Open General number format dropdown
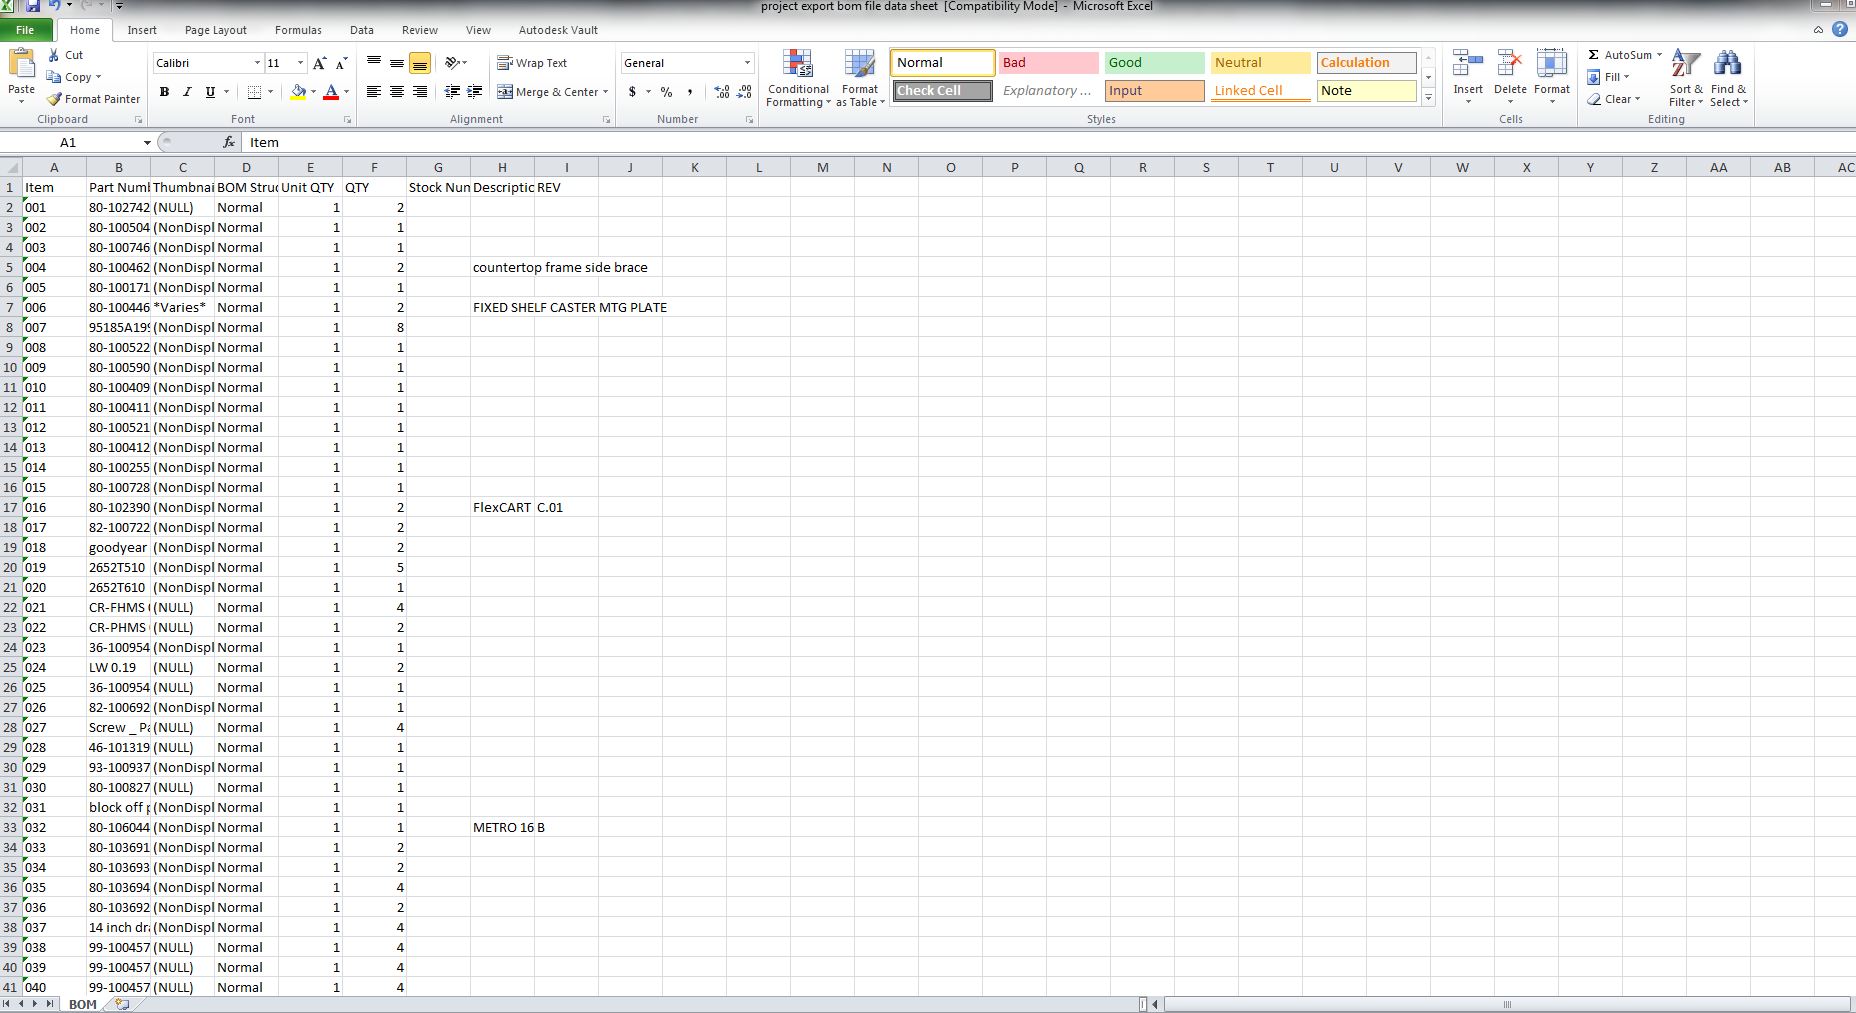1856x1013 pixels. [x=747, y=63]
